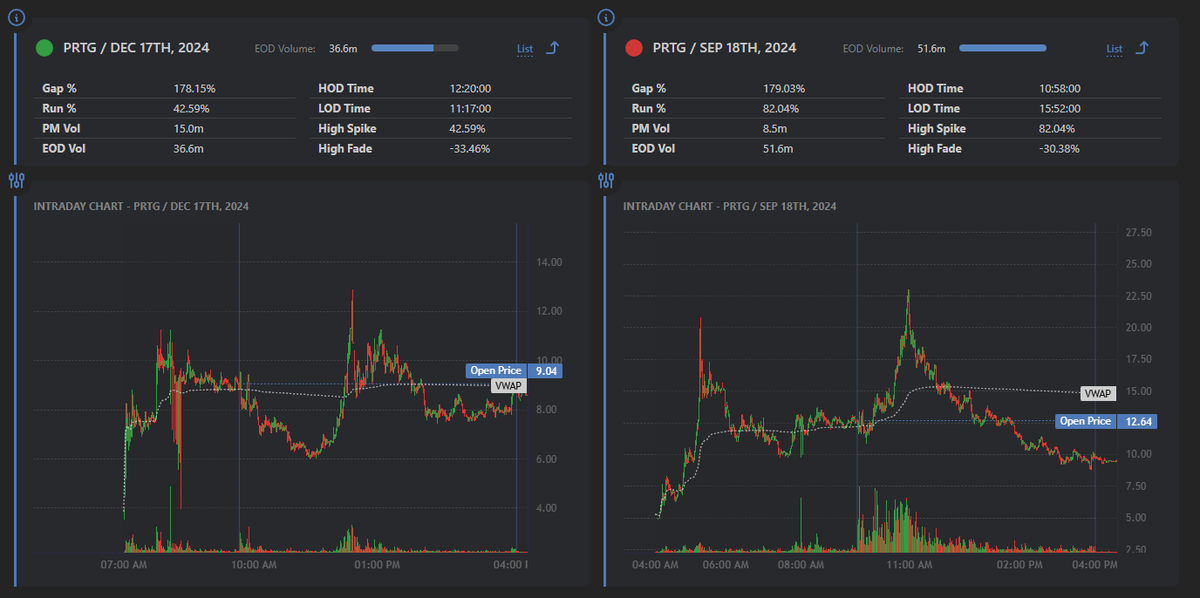Click share arrow for Dec 17th panel
The height and width of the screenshot is (598, 1200).
(x=552, y=48)
